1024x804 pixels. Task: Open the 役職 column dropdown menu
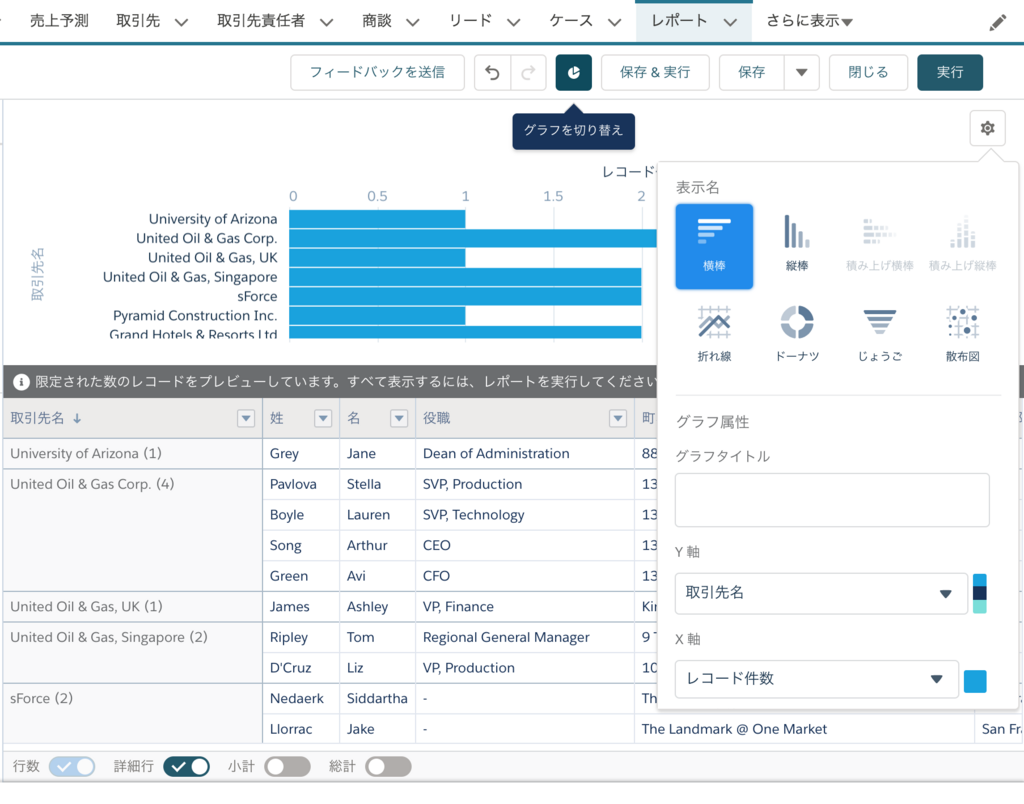point(618,419)
